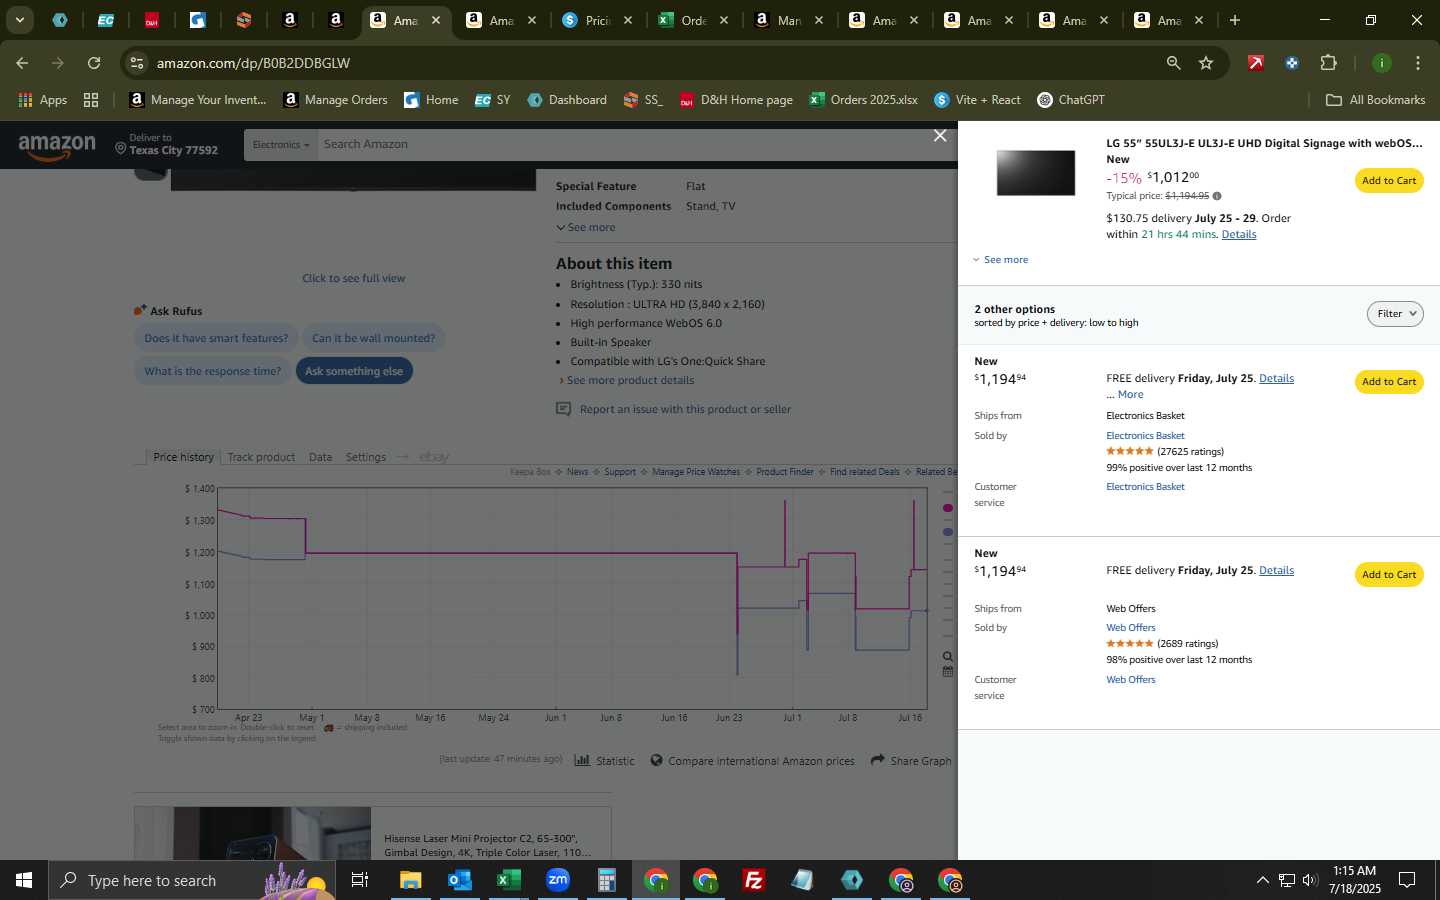Open FileZilla from the taskbar
The image size is (1440, 900).
tap(754, 880)
